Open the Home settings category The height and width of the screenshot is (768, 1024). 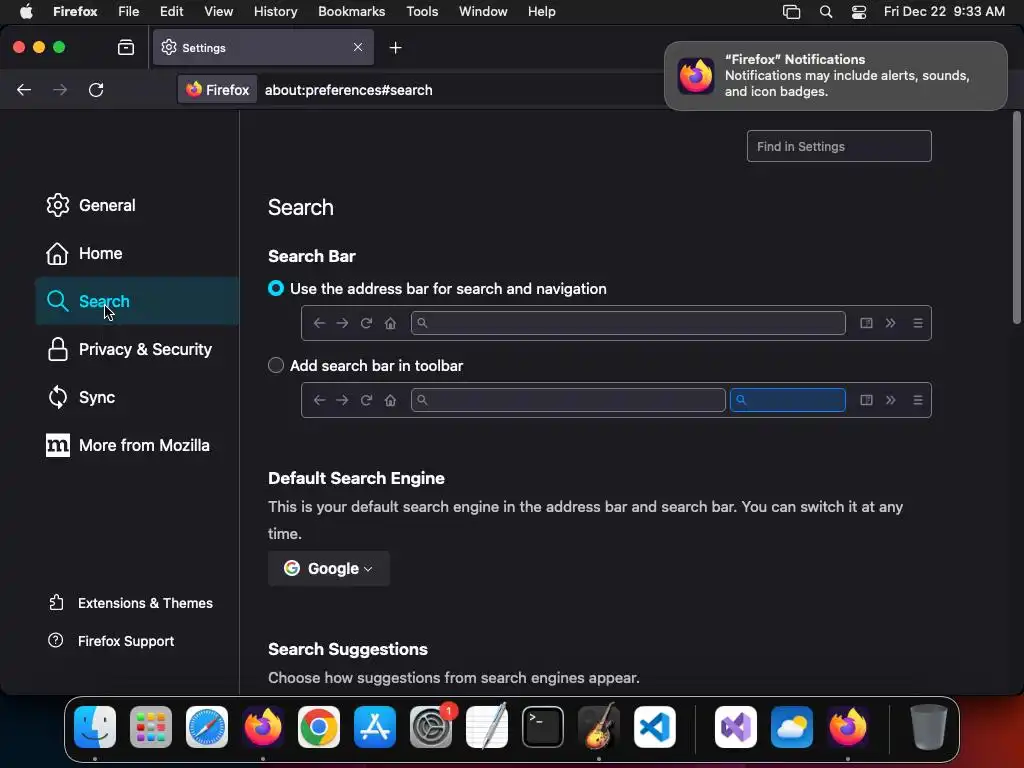[x=84, y=253]
